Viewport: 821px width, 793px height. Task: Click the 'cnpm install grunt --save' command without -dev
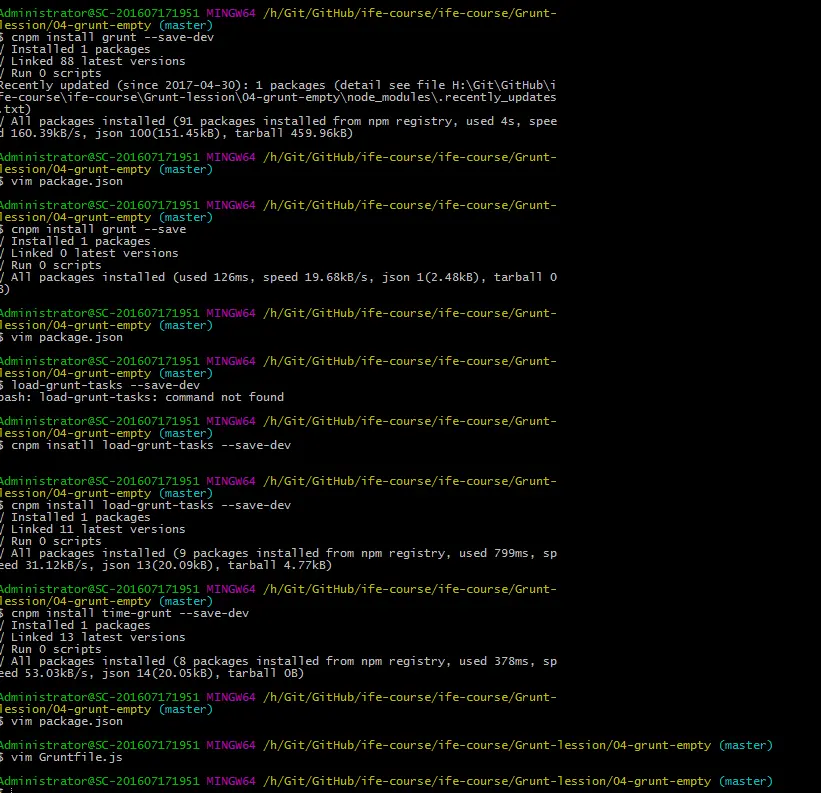93,229
